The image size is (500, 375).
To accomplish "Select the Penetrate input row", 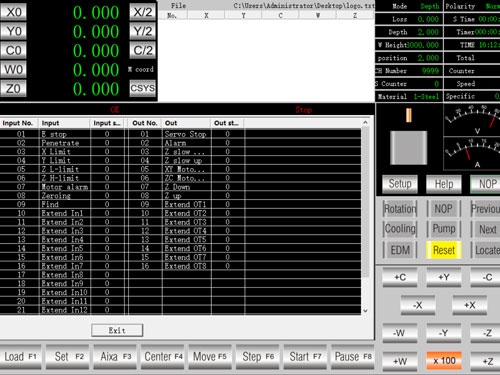I will pyautogui.click(x=62, y=143).
